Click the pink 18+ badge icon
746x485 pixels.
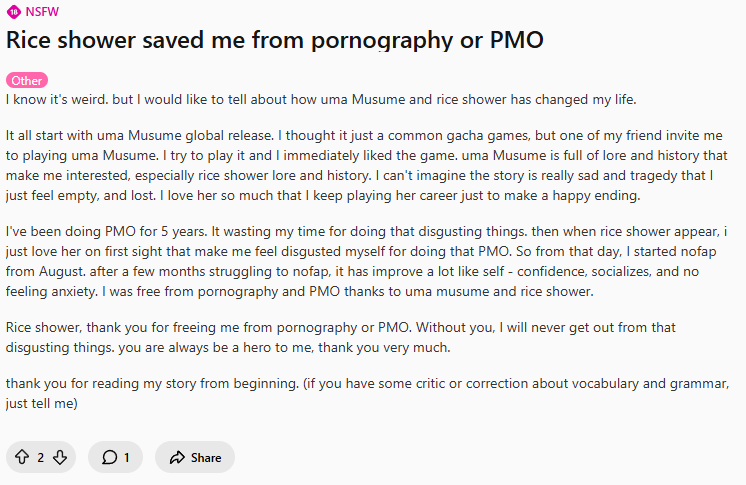(14, 12)
